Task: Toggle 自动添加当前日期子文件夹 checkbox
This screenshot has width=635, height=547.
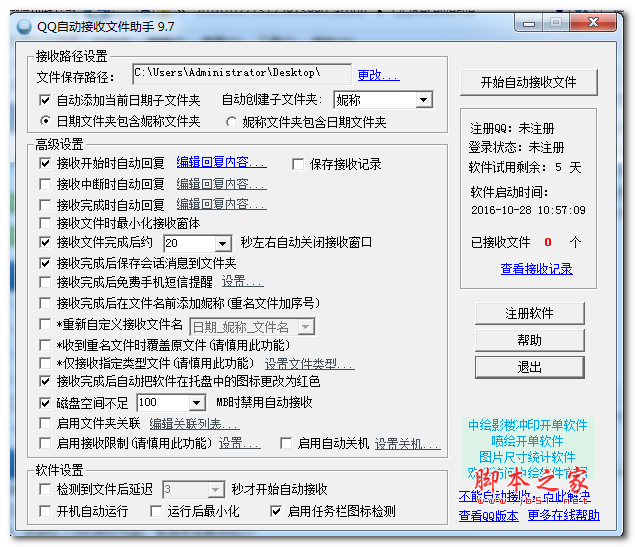Action: pos(45,100)
